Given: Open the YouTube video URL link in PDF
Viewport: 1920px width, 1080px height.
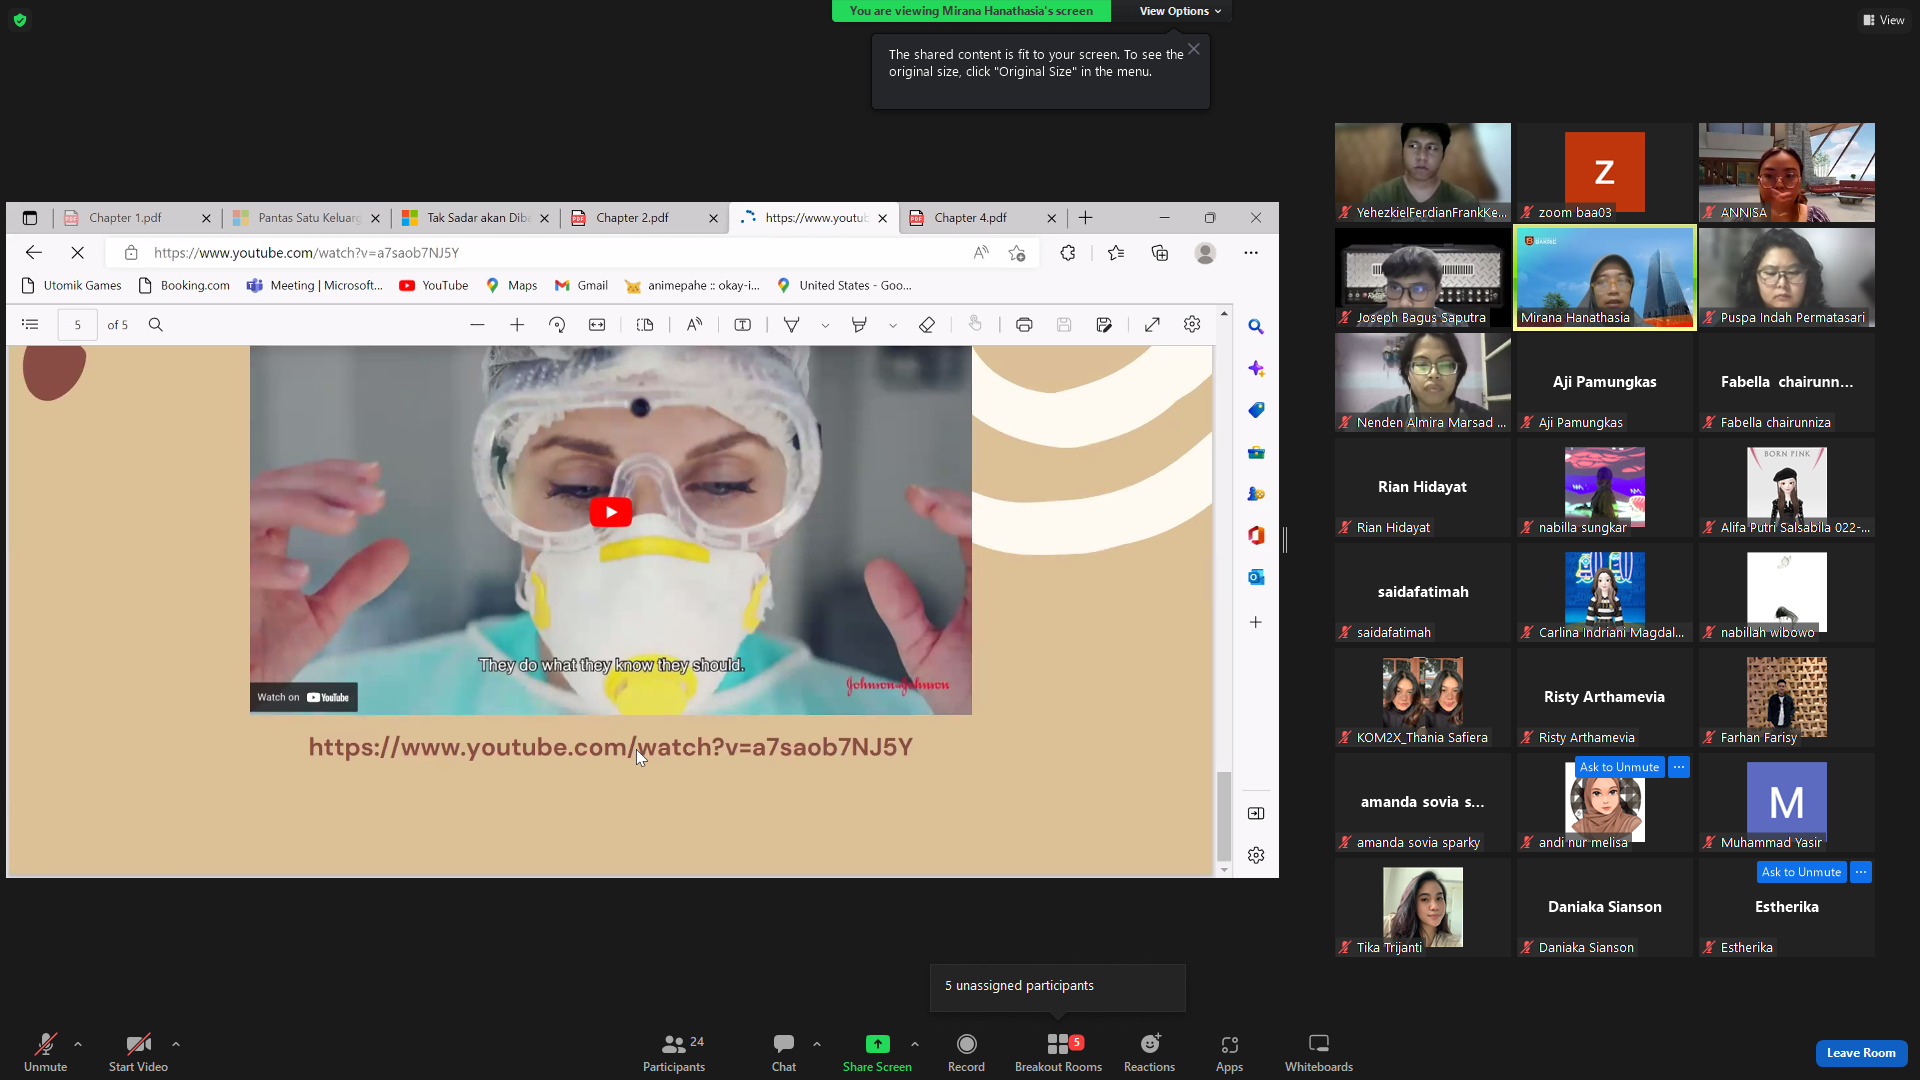Looking at the screenshot, I should pyautogui.click(x=610, y=747).
